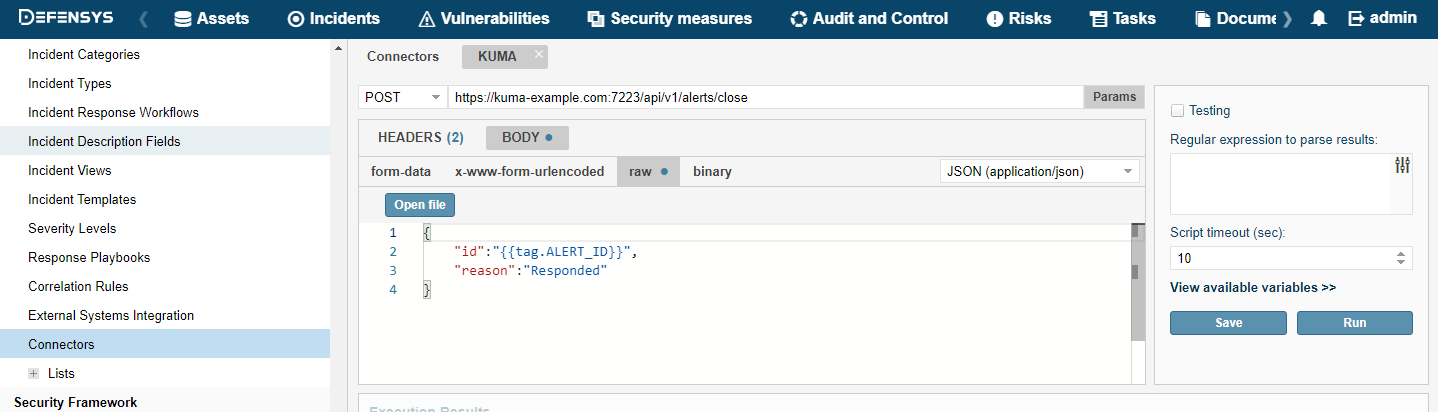Screen dimensions: 1438x412
Task: Switch body type to binary
Action: pos(712,171)
